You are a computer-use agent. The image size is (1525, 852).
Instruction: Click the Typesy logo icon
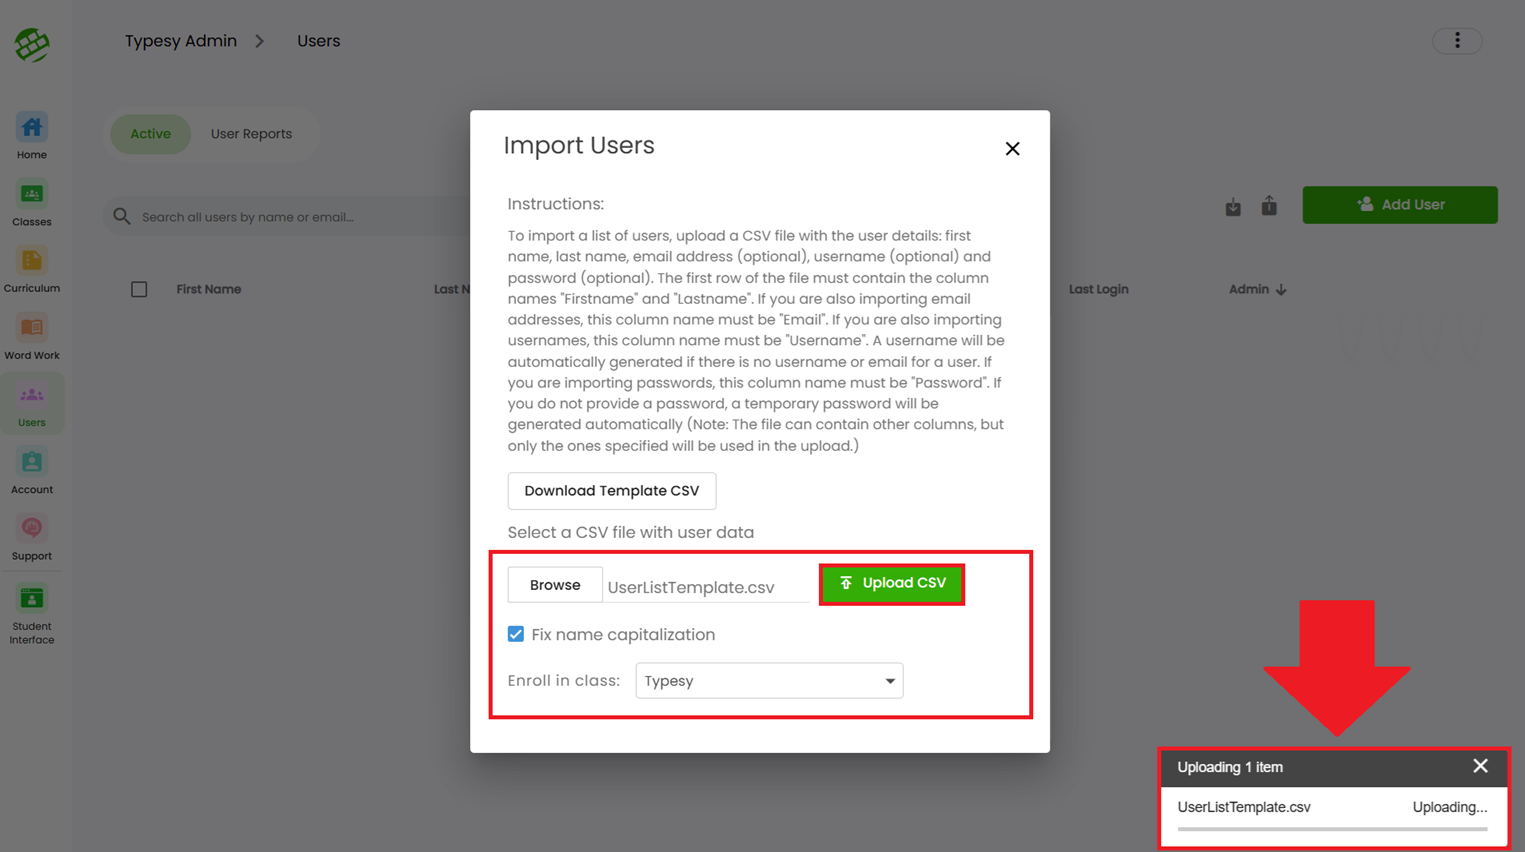[32, 44]
